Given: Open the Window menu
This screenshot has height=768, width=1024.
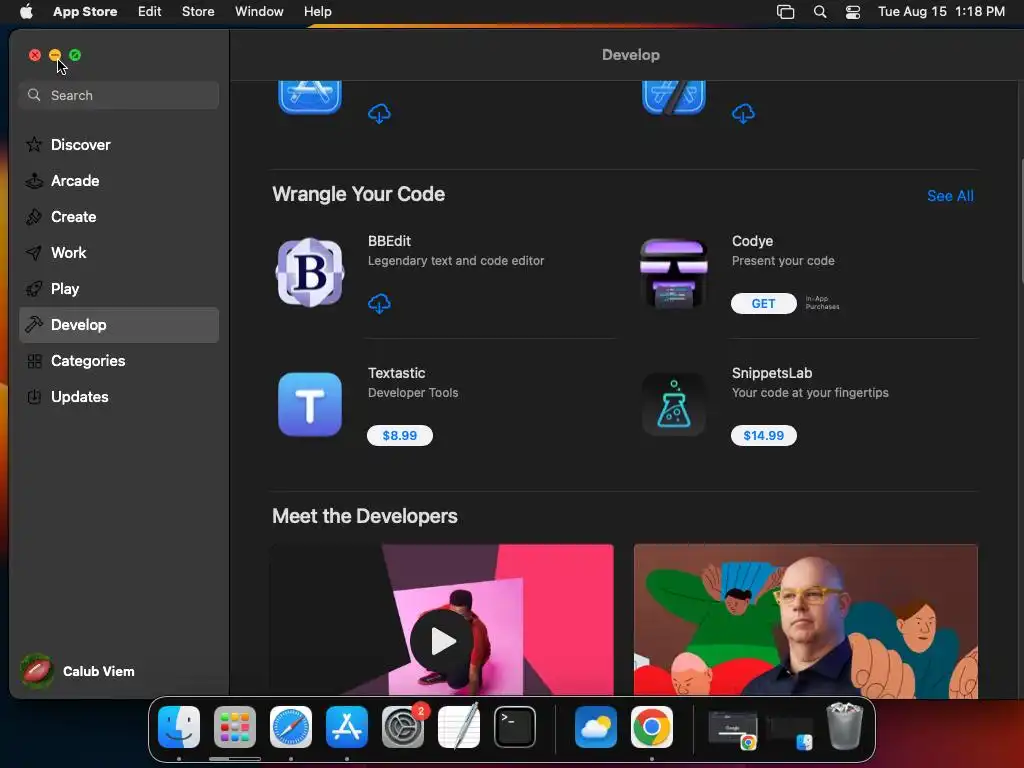Looking at the screenshot, I should [x=259, y=12].
